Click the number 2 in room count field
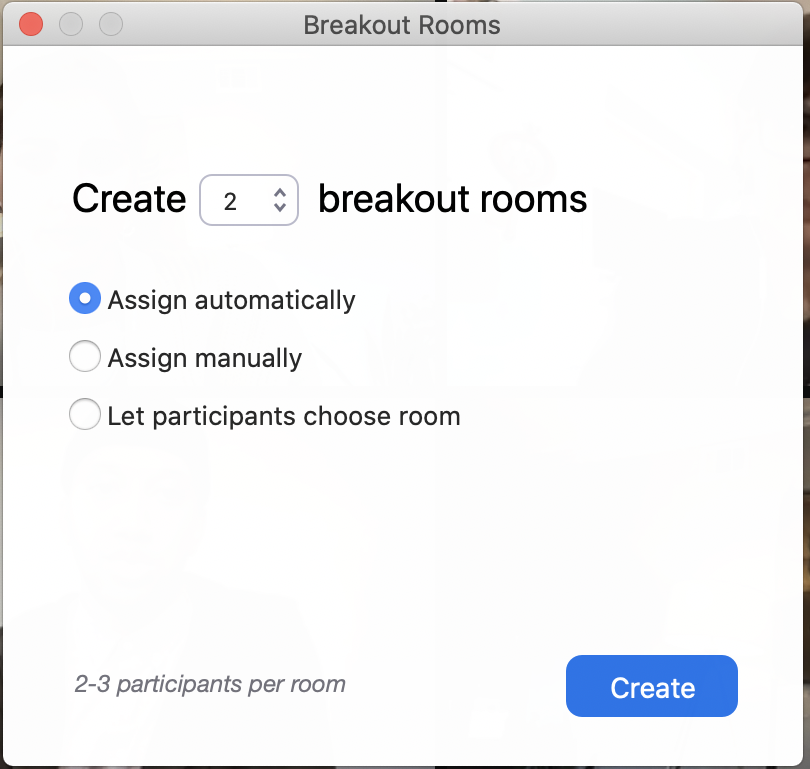 231,202
